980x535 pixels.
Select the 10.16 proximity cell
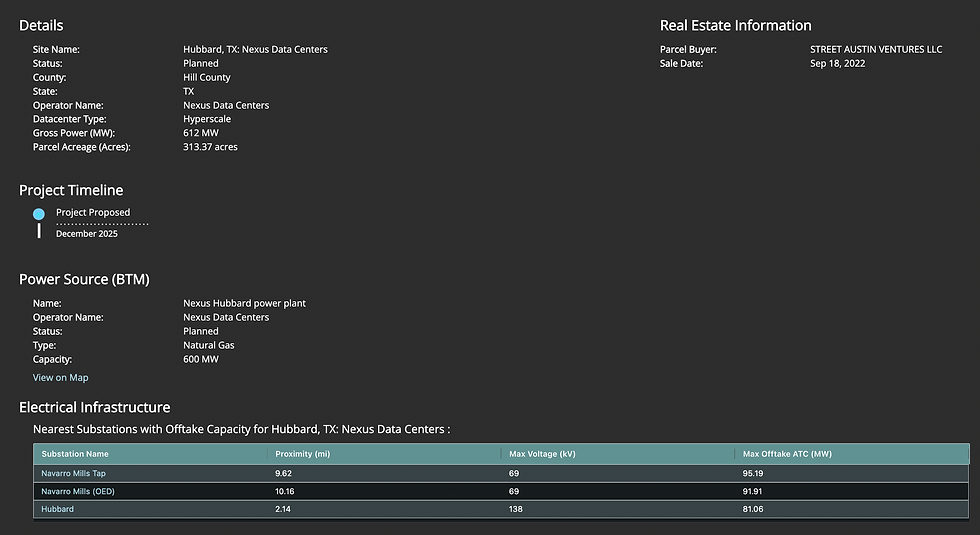point(284,491)
